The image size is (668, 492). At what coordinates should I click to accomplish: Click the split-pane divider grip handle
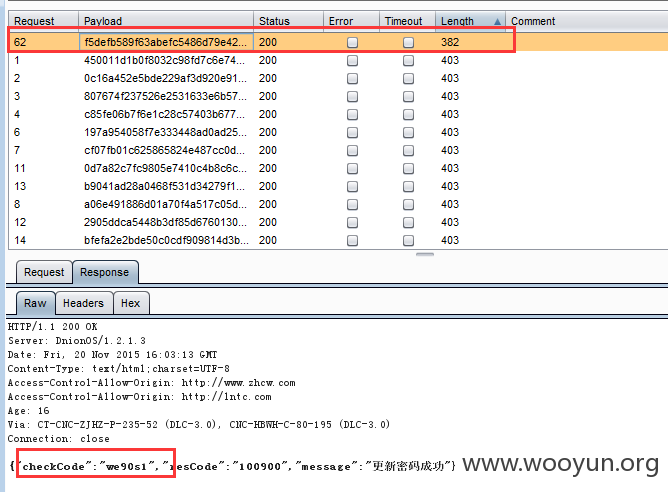tap(425, 254)
